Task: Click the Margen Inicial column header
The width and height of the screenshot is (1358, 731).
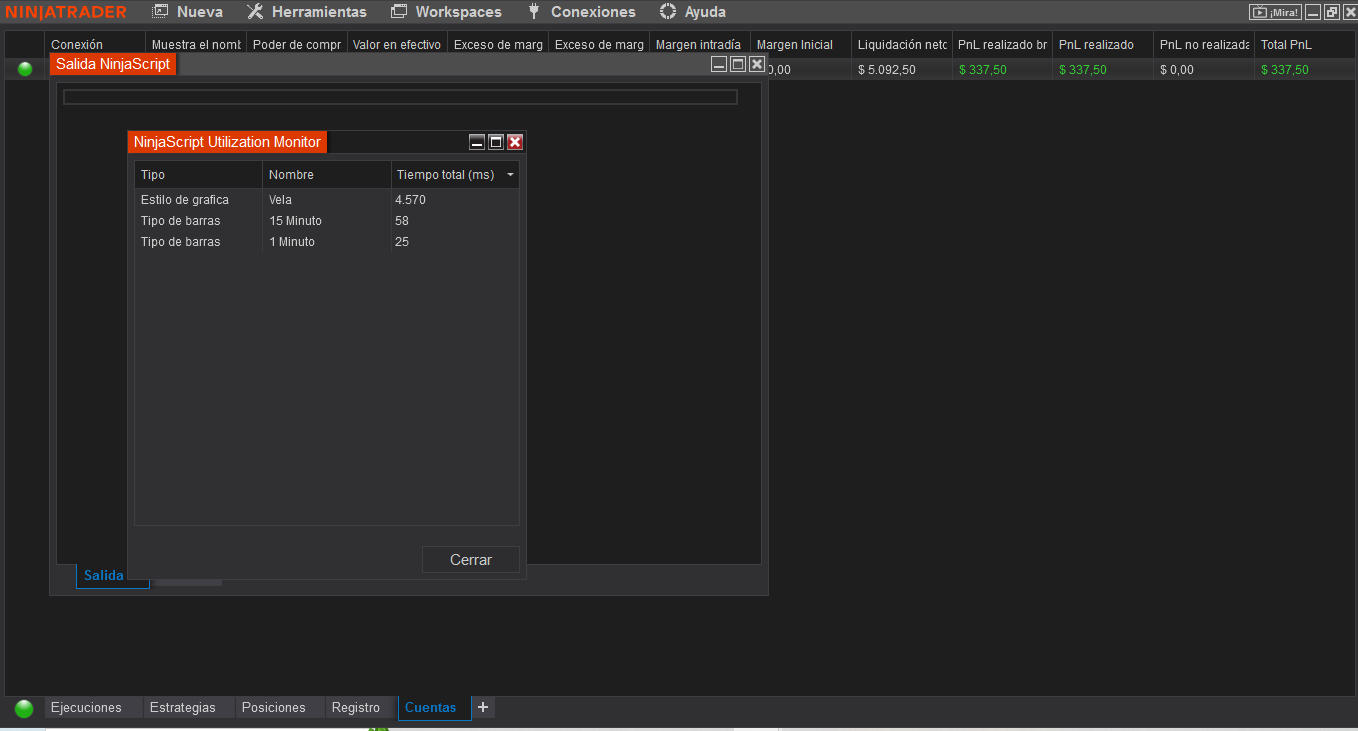Action: [800, 45]
